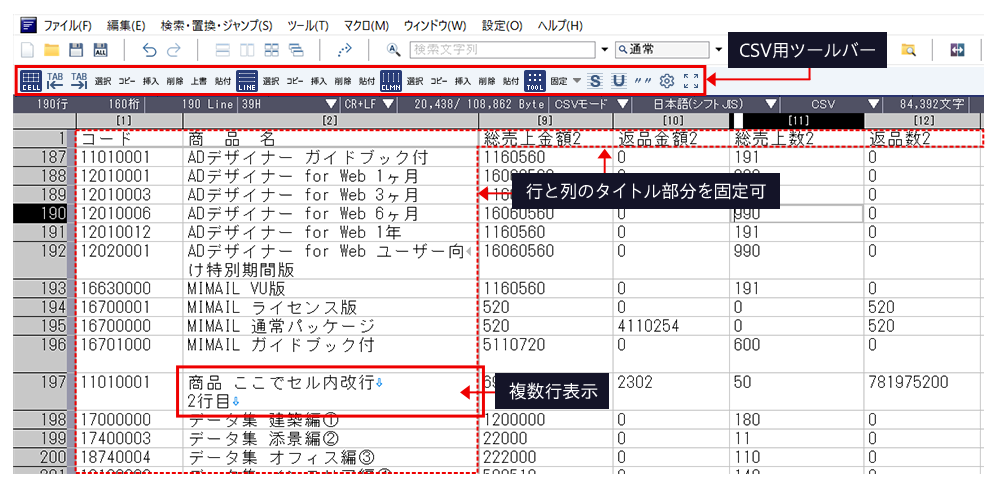This screenshot has width=1000, height=492.
Task: Toggle the double-quote enclosure button
Action: coord(643,81)
